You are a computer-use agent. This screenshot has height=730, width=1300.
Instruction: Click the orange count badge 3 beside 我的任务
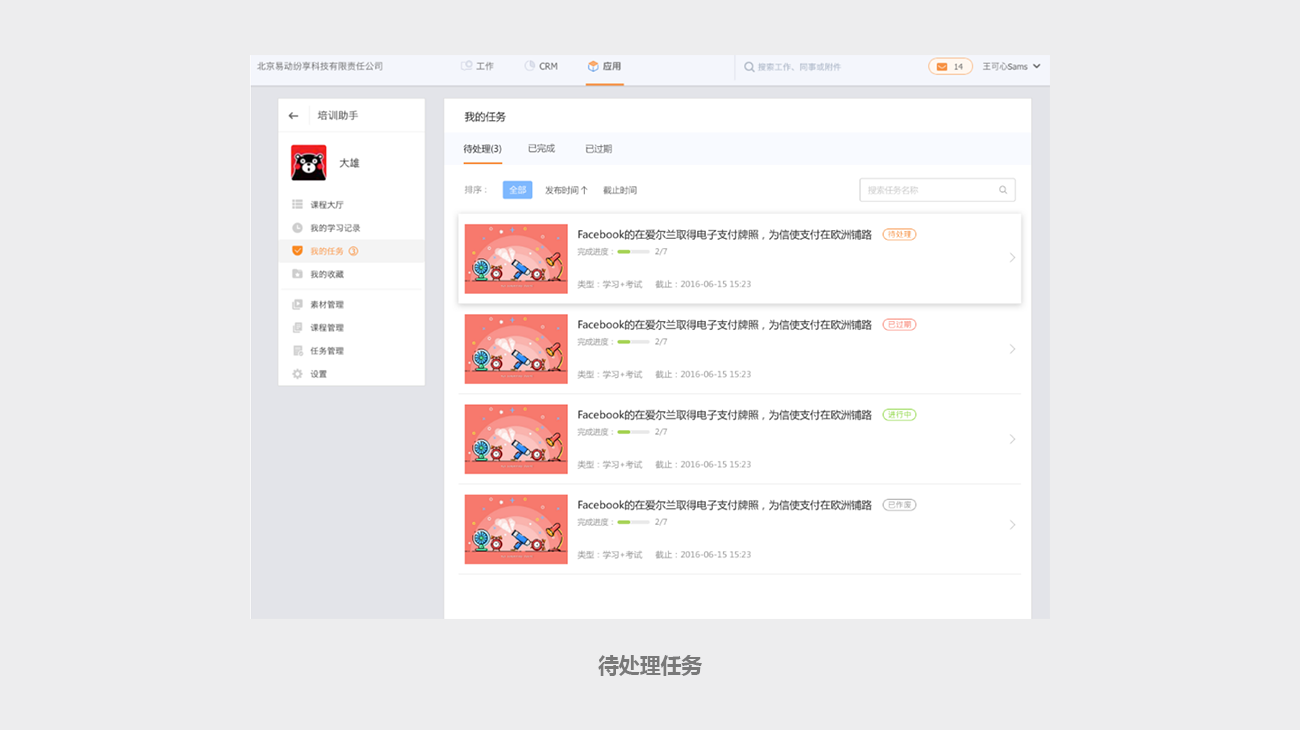click(353, 251)
